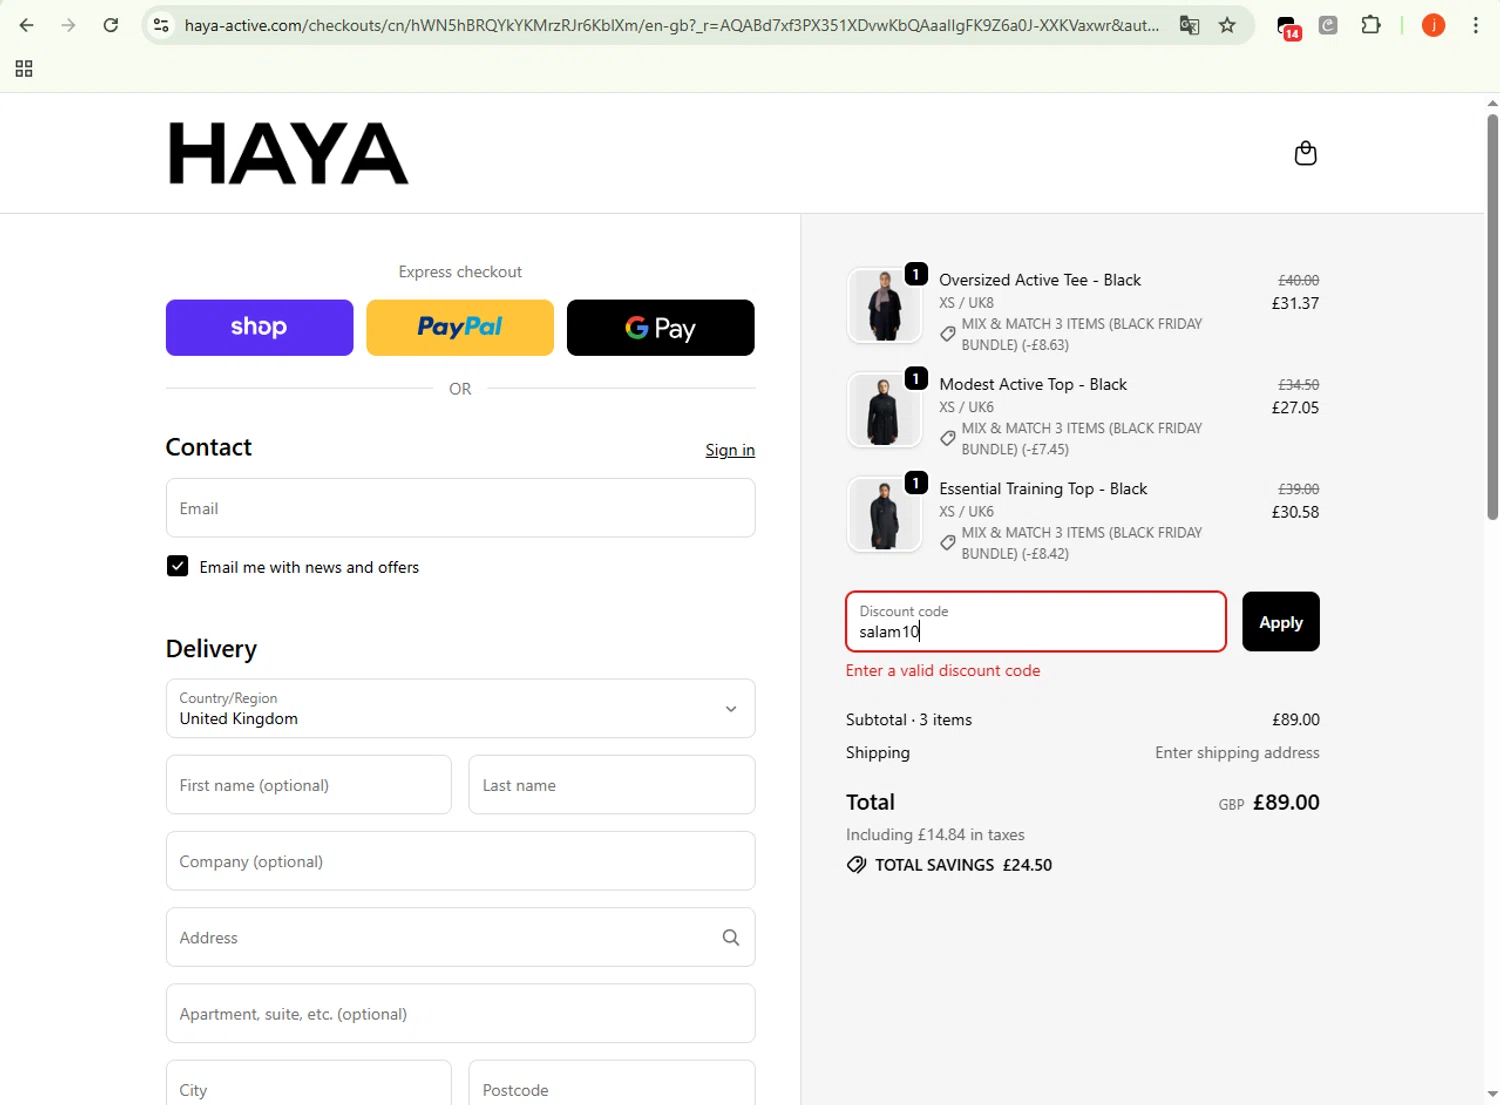Click the address search magnifier icon
The width and height of the screenshot is (1500, 1105).
731,937
